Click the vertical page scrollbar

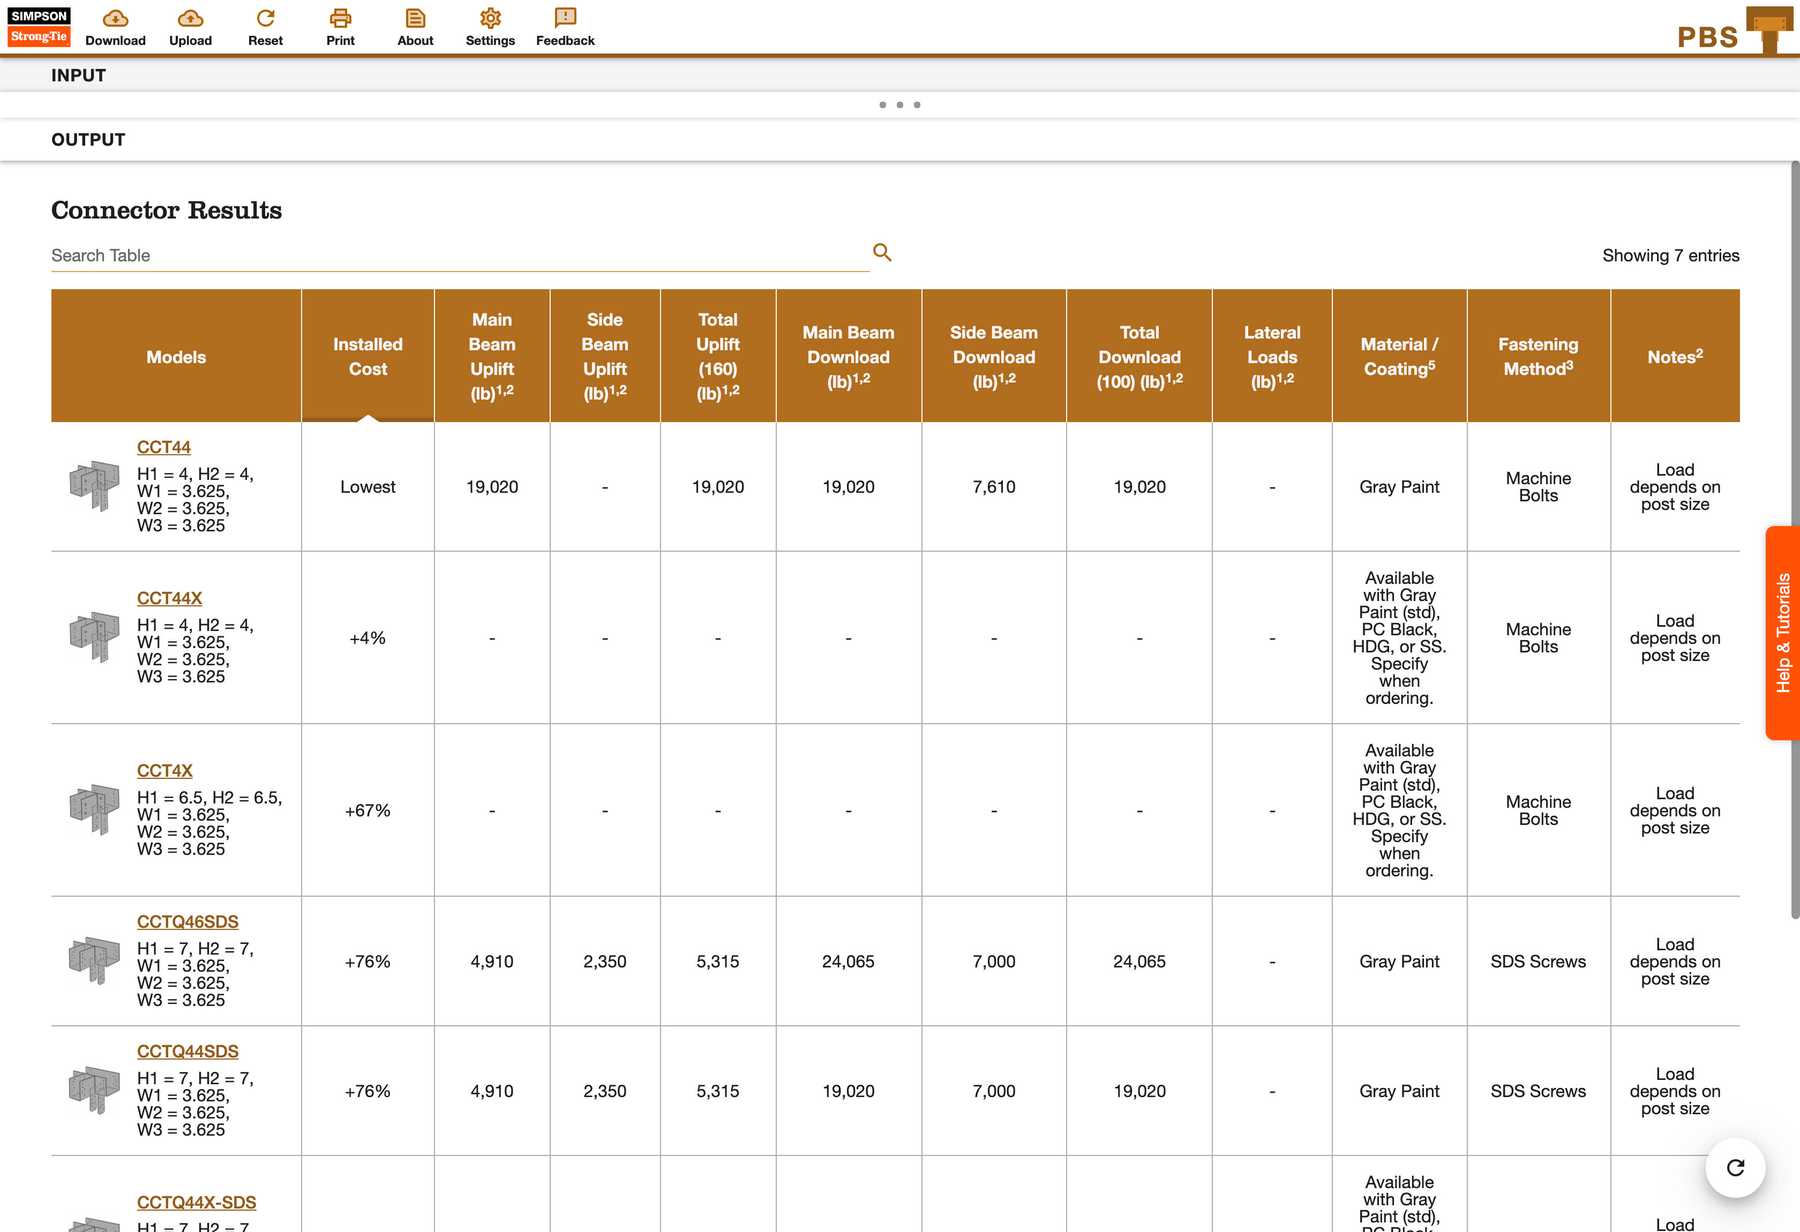(x=1794, y=540)
